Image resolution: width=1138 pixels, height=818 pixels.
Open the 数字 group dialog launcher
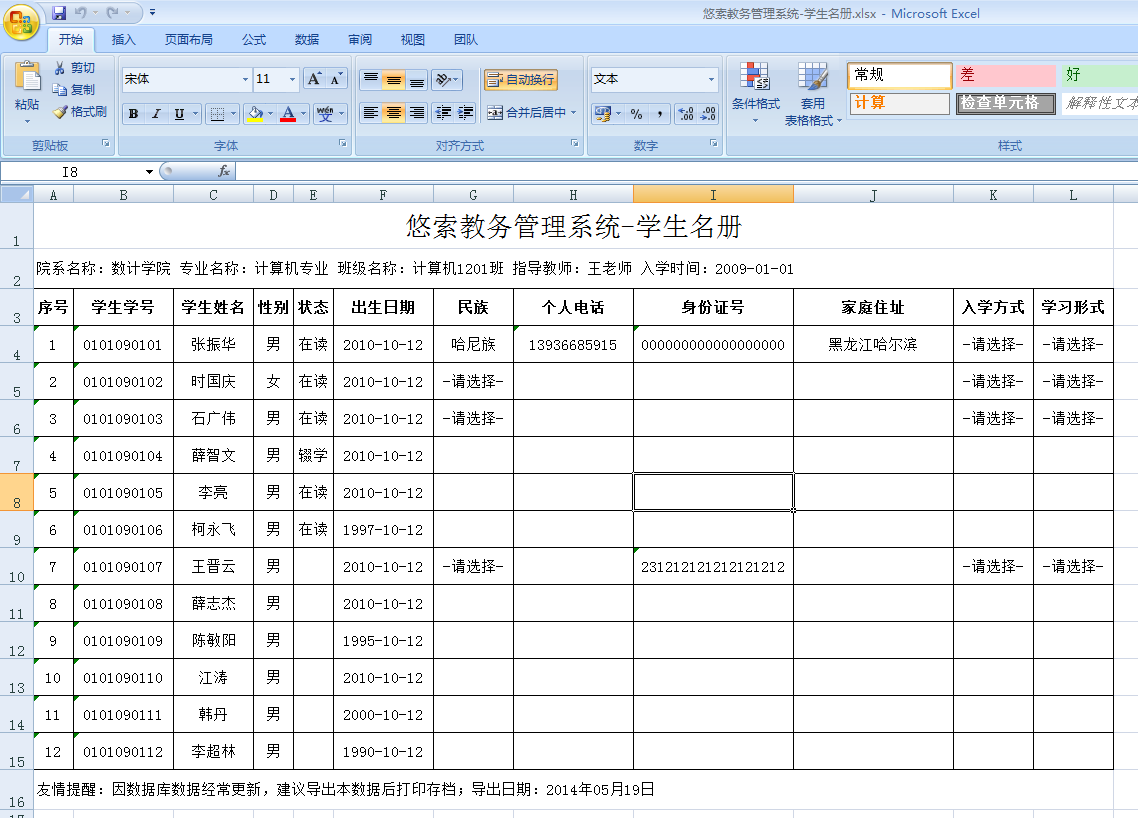pos(713,144)
